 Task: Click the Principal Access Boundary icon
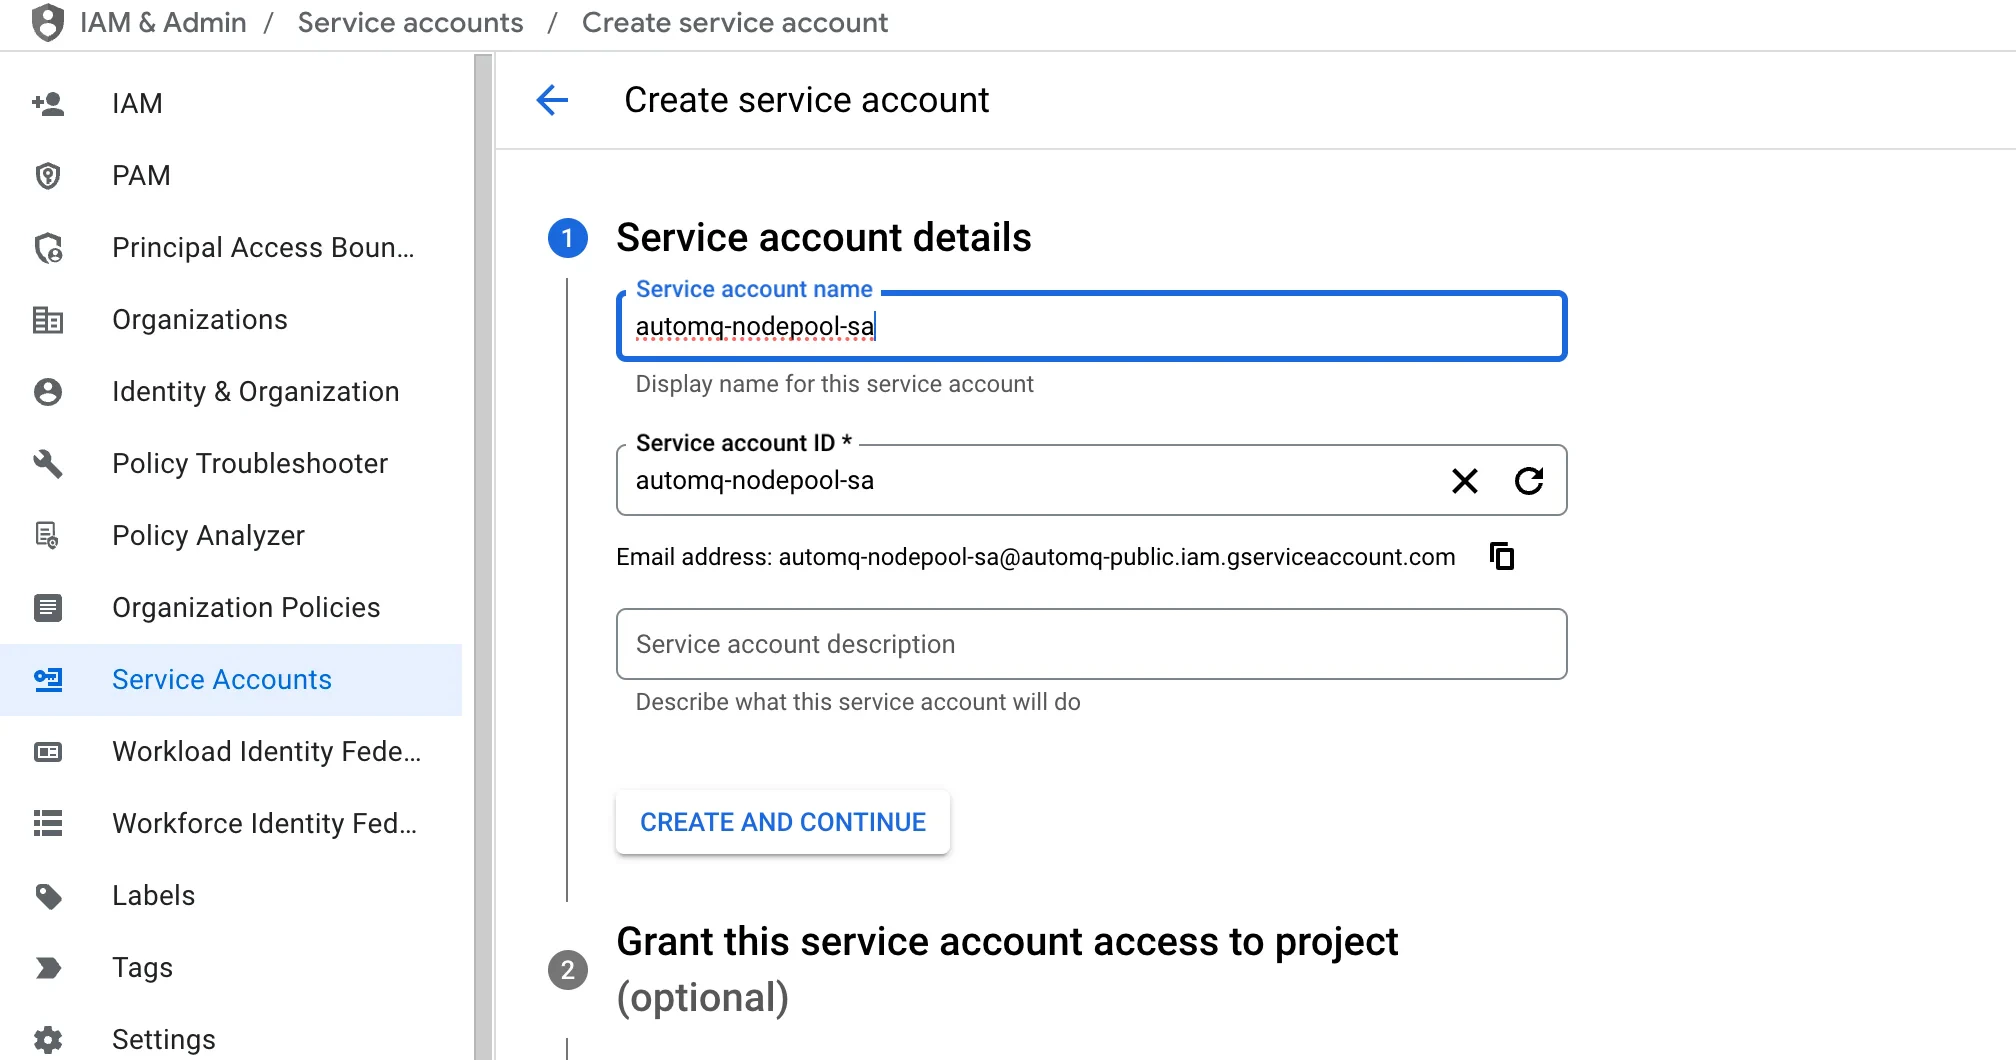tap(48, 247)
